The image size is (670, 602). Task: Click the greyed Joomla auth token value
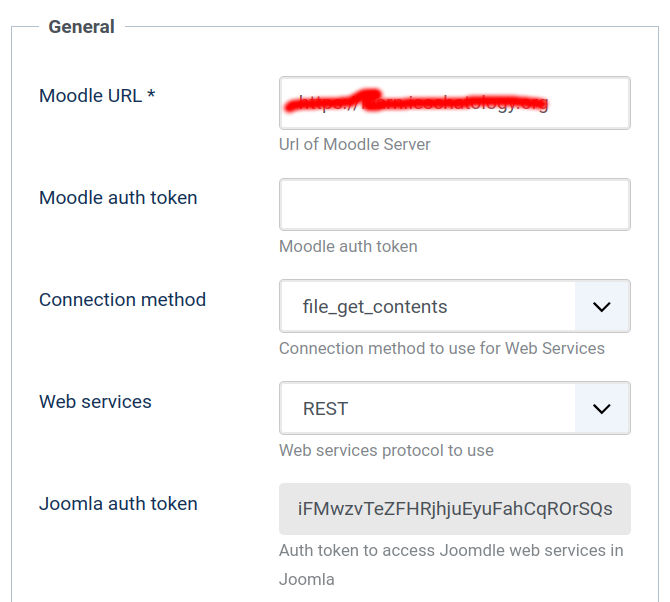454,509
